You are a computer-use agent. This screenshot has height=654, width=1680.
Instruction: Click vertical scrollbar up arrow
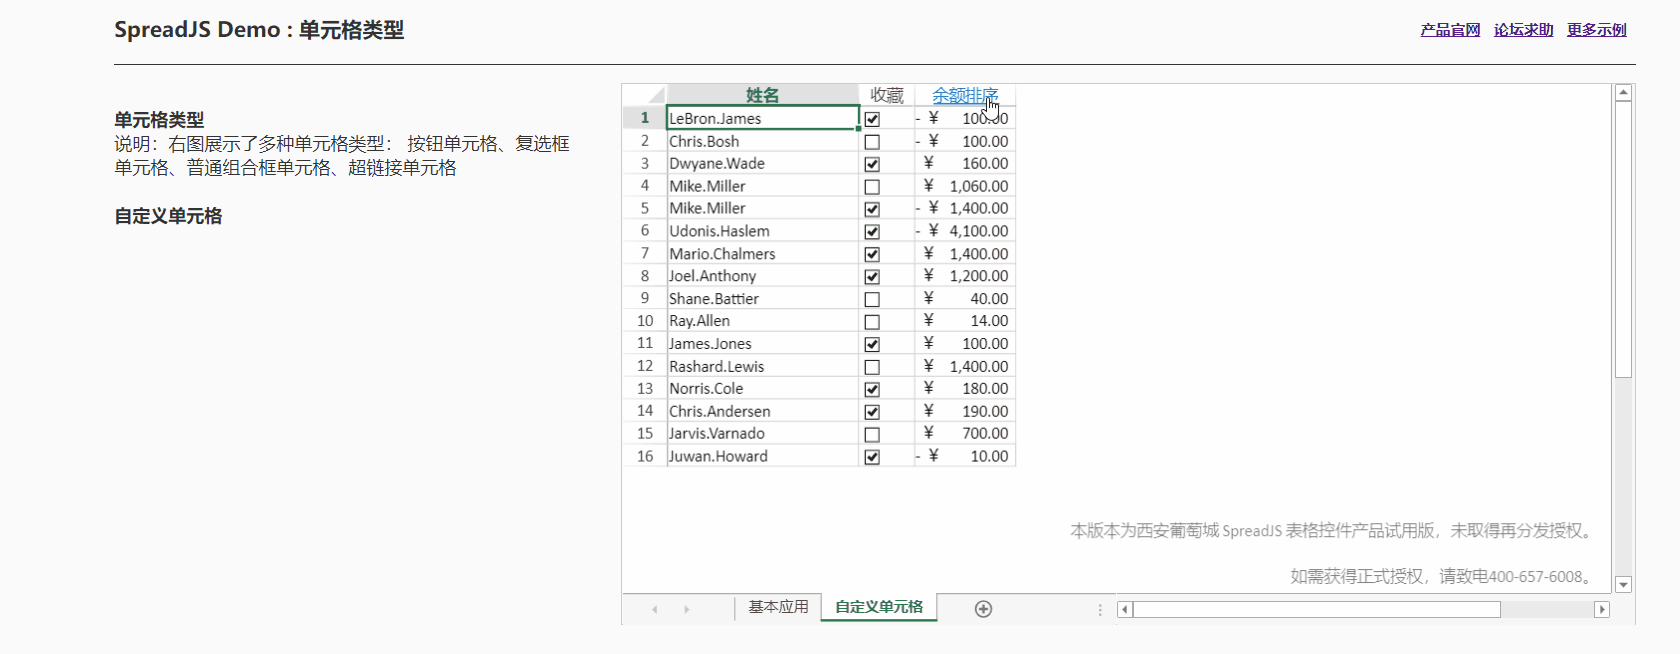pos(1623,93)
